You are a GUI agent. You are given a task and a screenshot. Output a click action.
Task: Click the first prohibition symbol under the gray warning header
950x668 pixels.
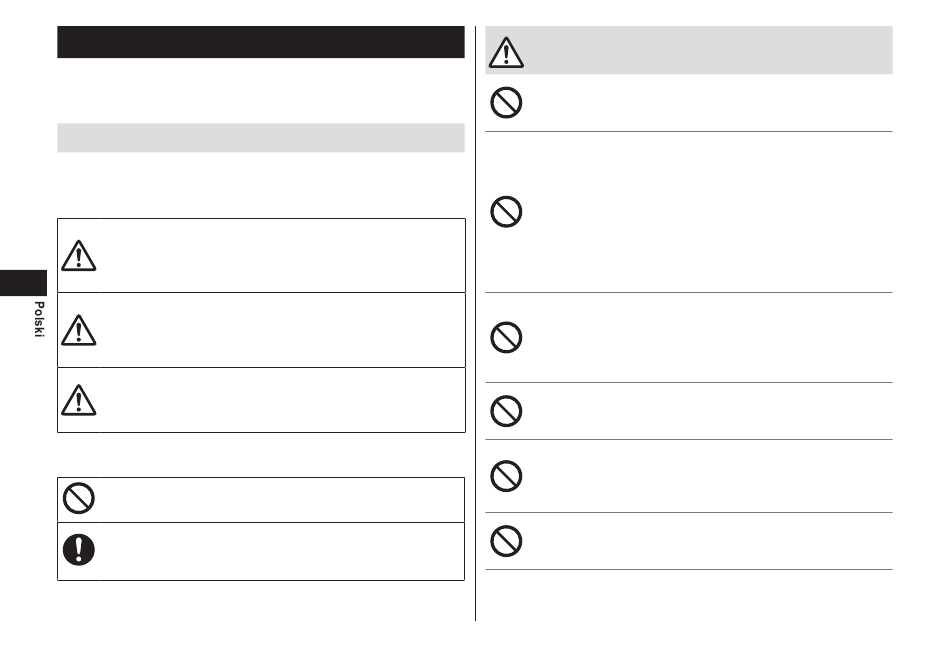pyautogui.click(x=506, y=102)
